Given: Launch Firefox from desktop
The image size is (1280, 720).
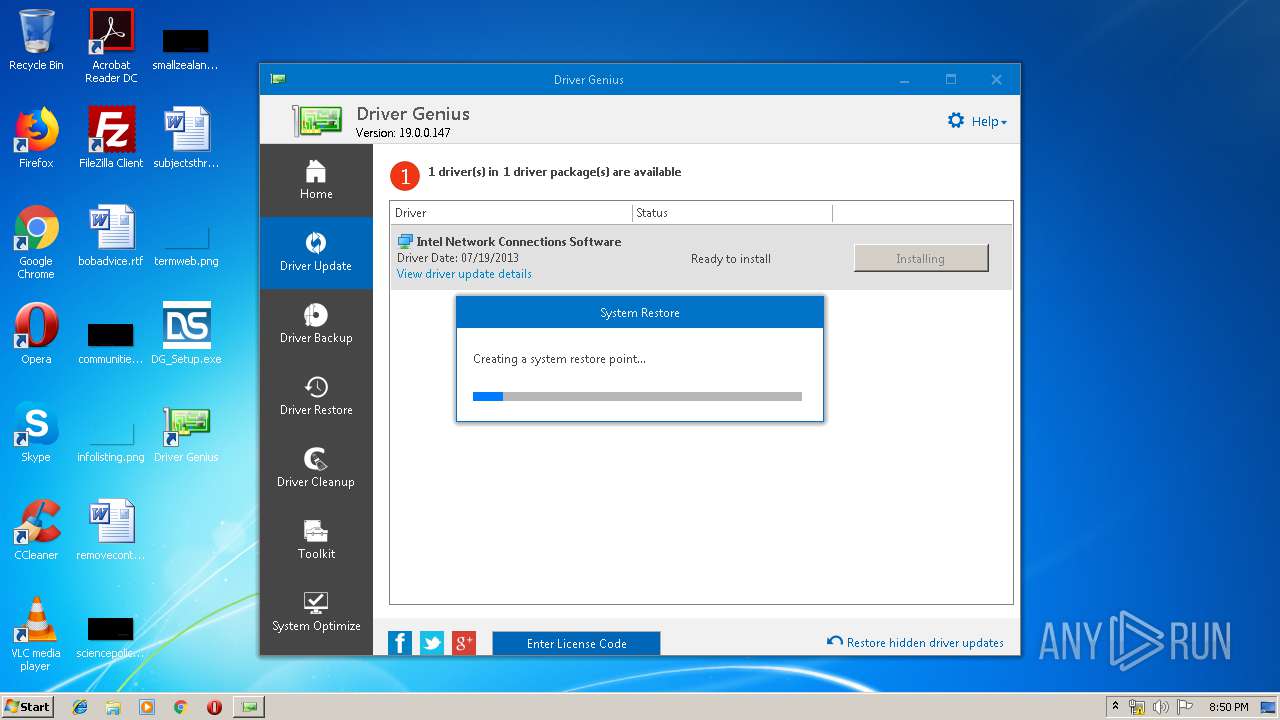Looking at the screenshot, I should tap(36, 138).
